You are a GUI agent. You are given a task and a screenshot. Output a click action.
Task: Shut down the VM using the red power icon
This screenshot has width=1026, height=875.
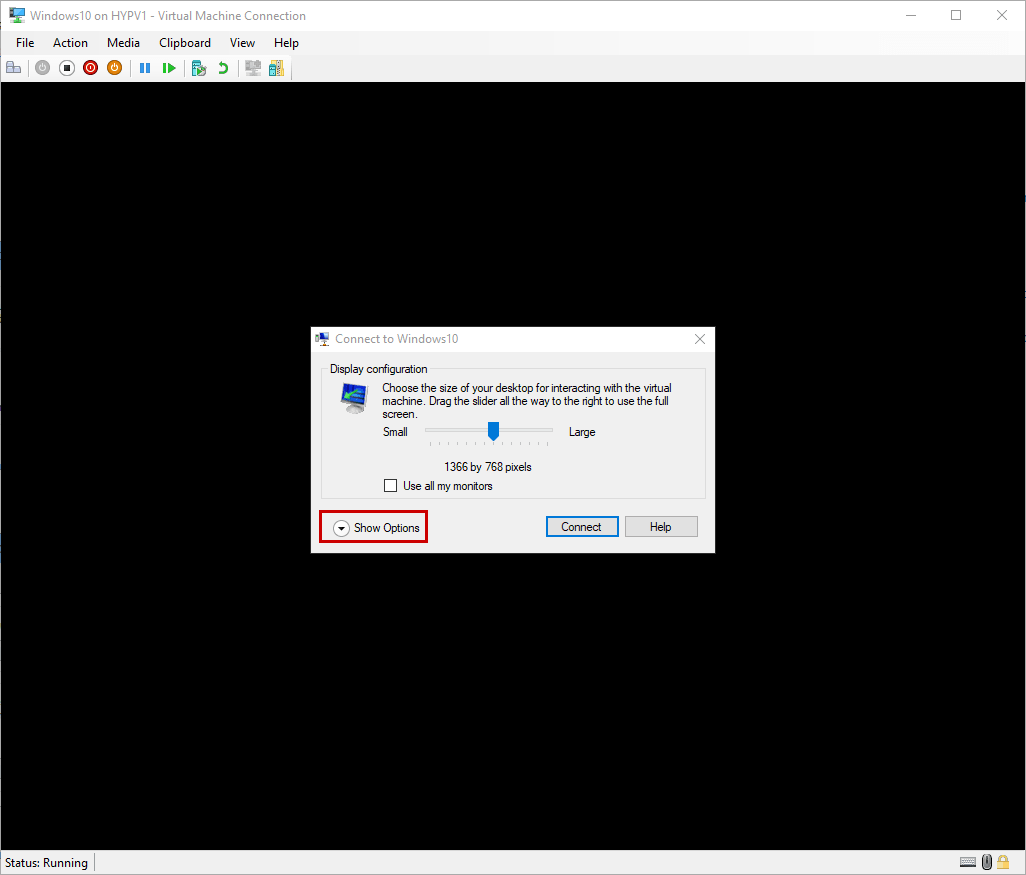point(90,68)
